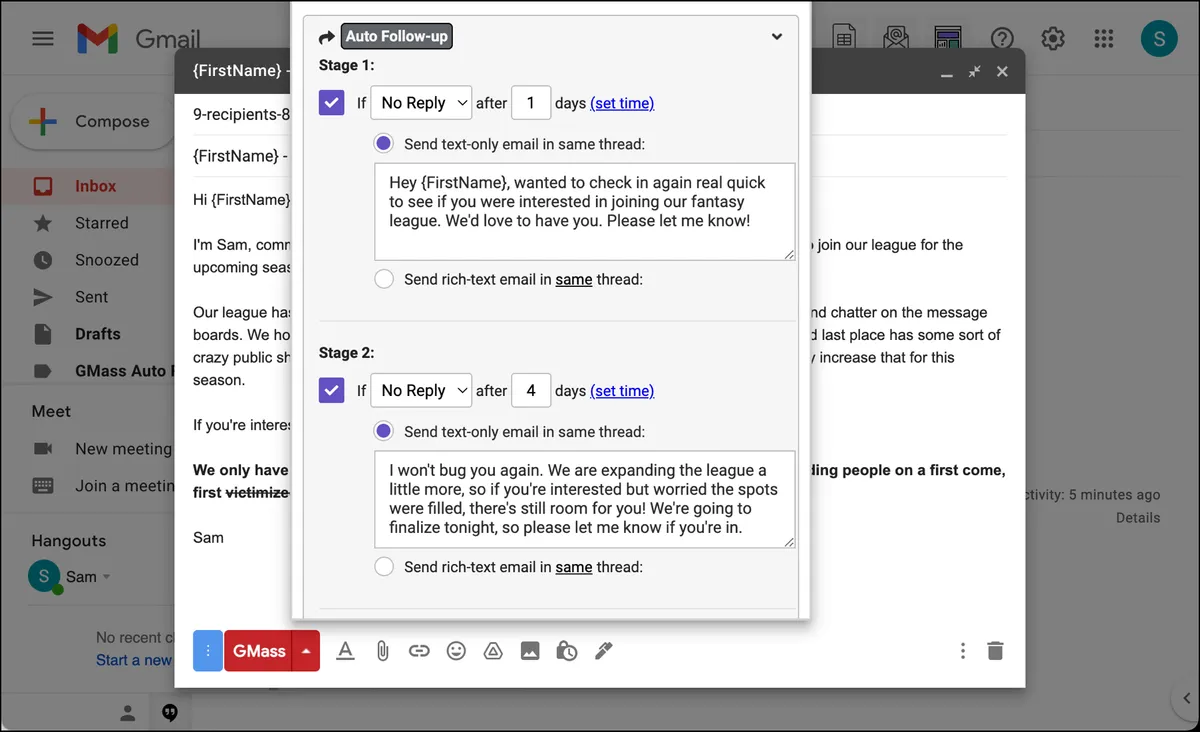This screenshot has width=1200, height=732.
Task: Insert link icon in compose toolbar
Action: click(419, 651)
